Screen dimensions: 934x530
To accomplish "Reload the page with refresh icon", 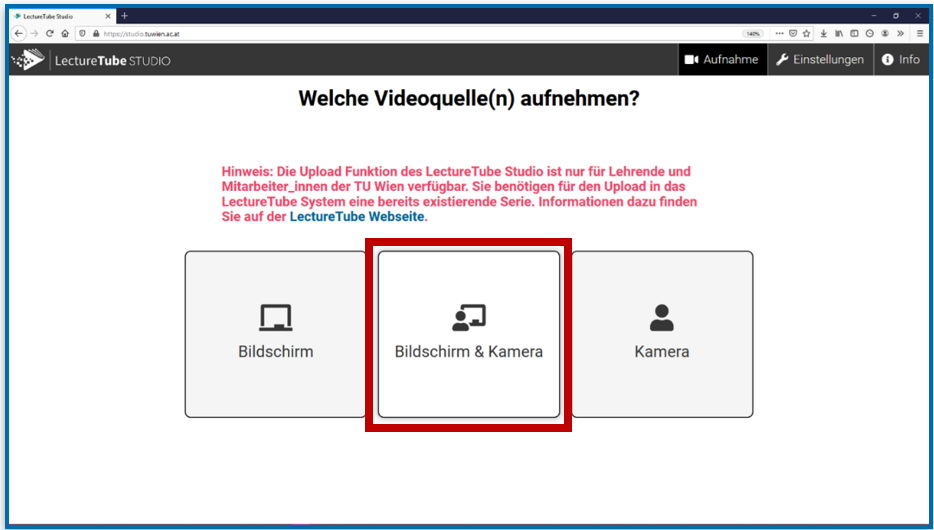I will tap(50, 34).
